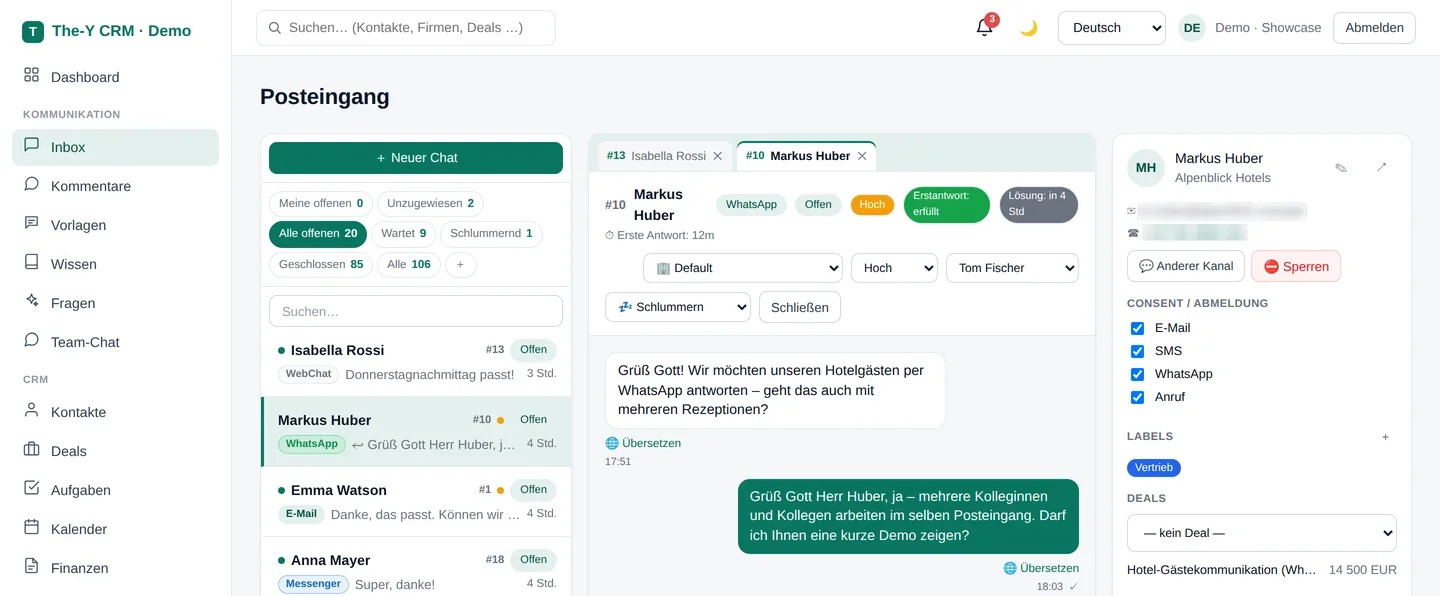Click the The-Y CRM logo icon
The width and height of the screenshot is (1440, 596).
pyautogui.click(x=33, y=31)
